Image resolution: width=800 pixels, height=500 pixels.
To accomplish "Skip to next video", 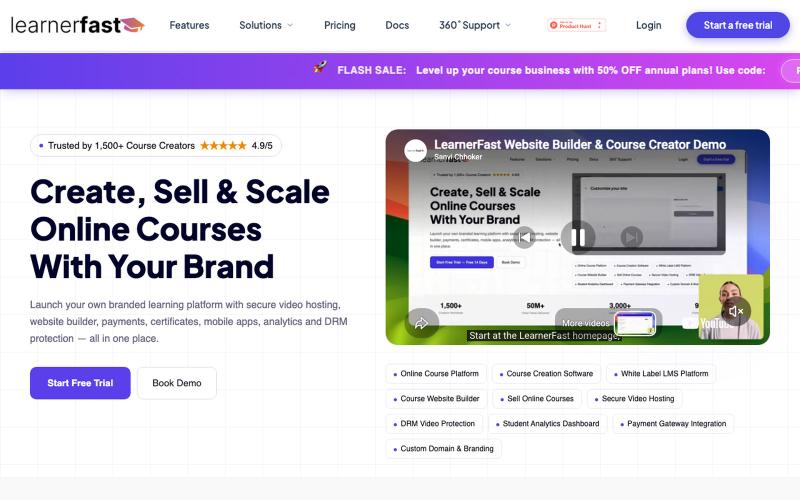I will pyautogui.click(x=632, y=237).
